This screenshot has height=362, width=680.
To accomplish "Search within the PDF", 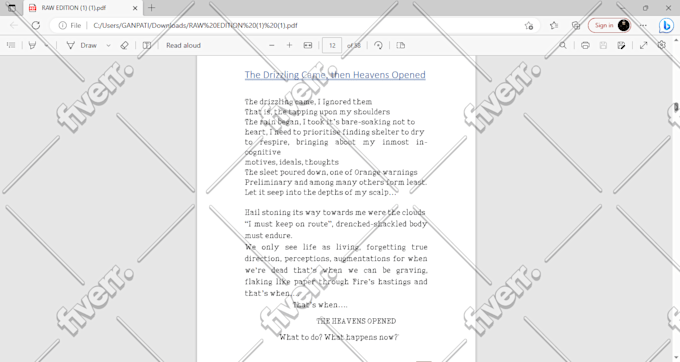I will click(563, 45).
